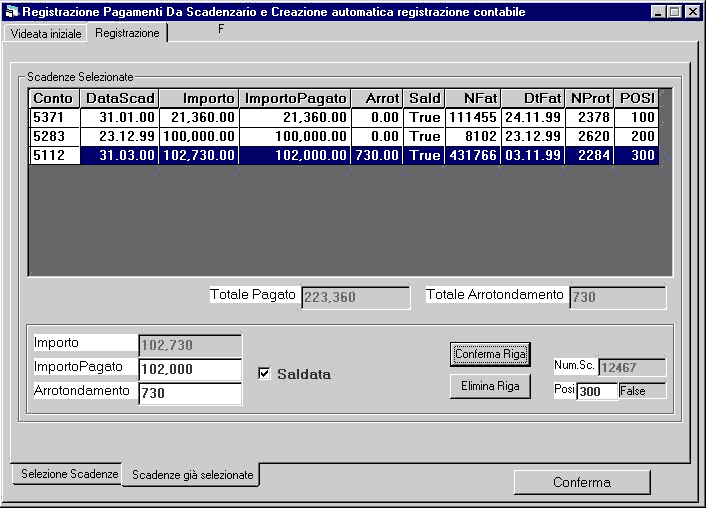The height and width of the screenshot is (508, 706).
Task: Click NFat cell 111455
Action: pyautogui.click(x=473, y=118)
